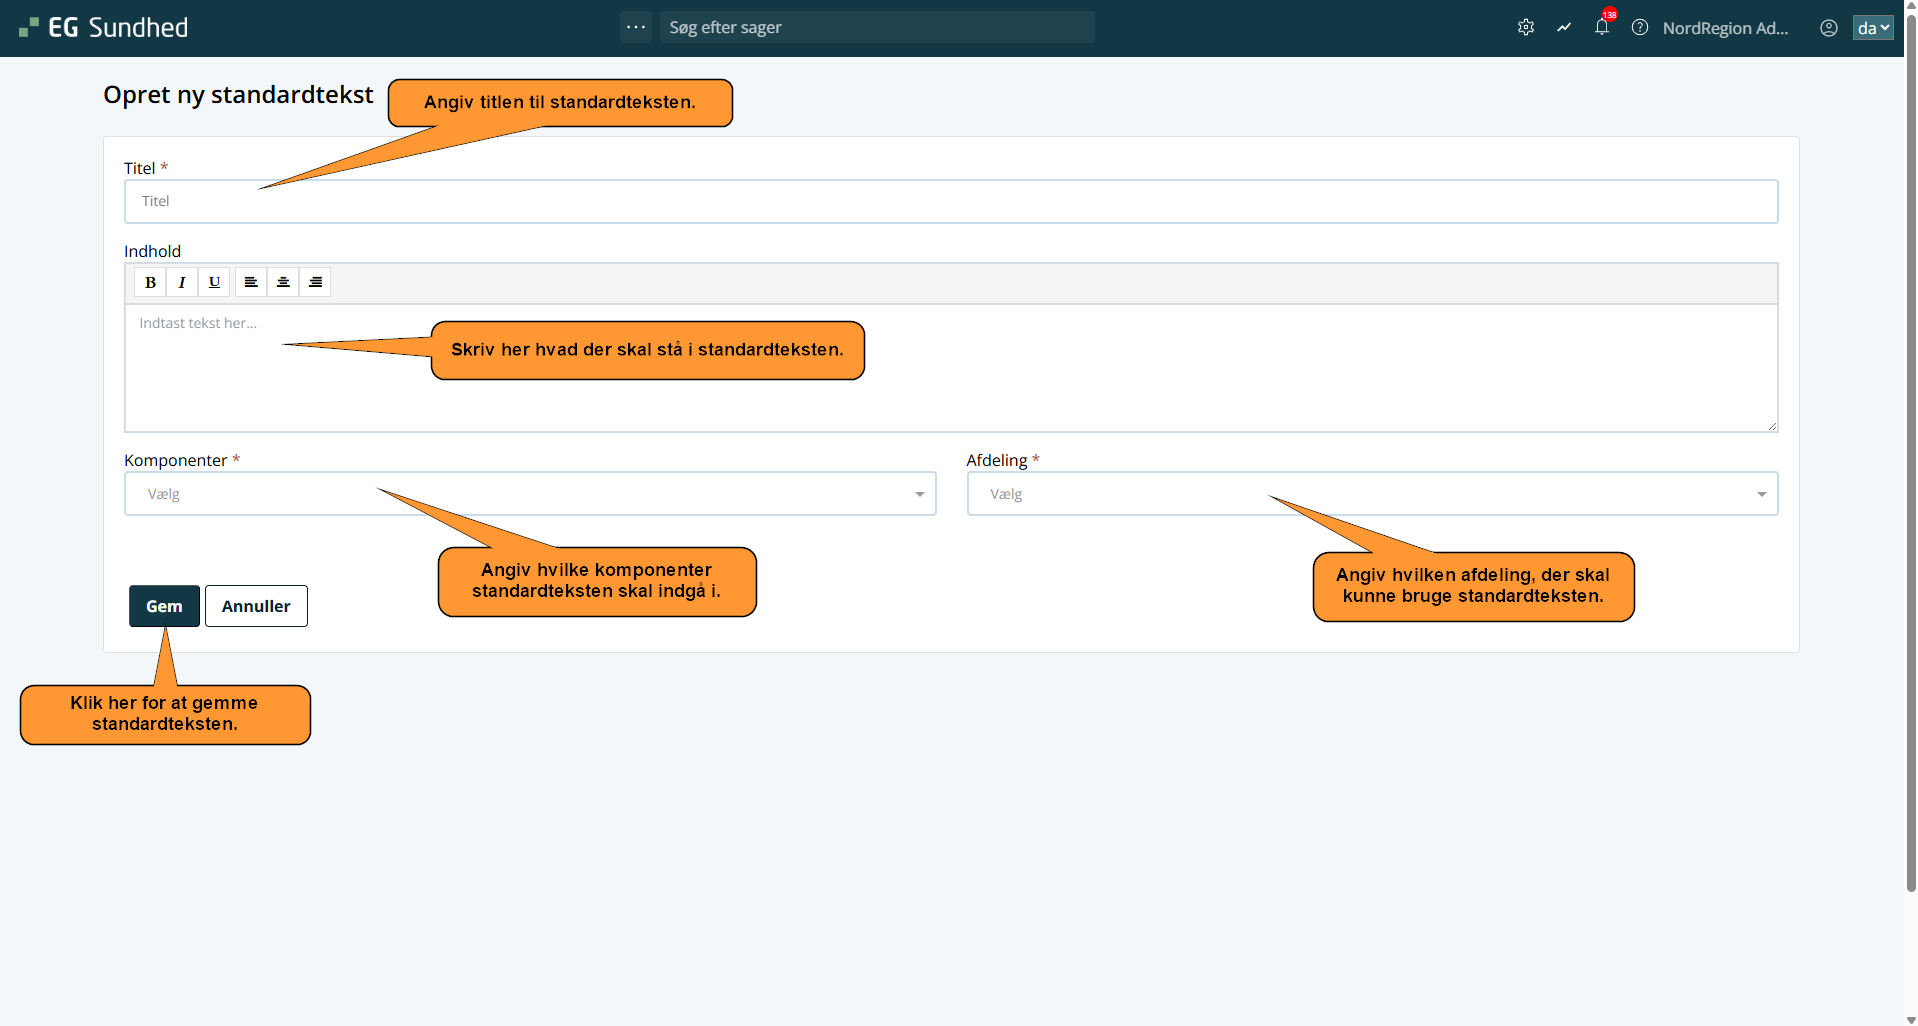Click into the Titel input field

pos(950,202)
